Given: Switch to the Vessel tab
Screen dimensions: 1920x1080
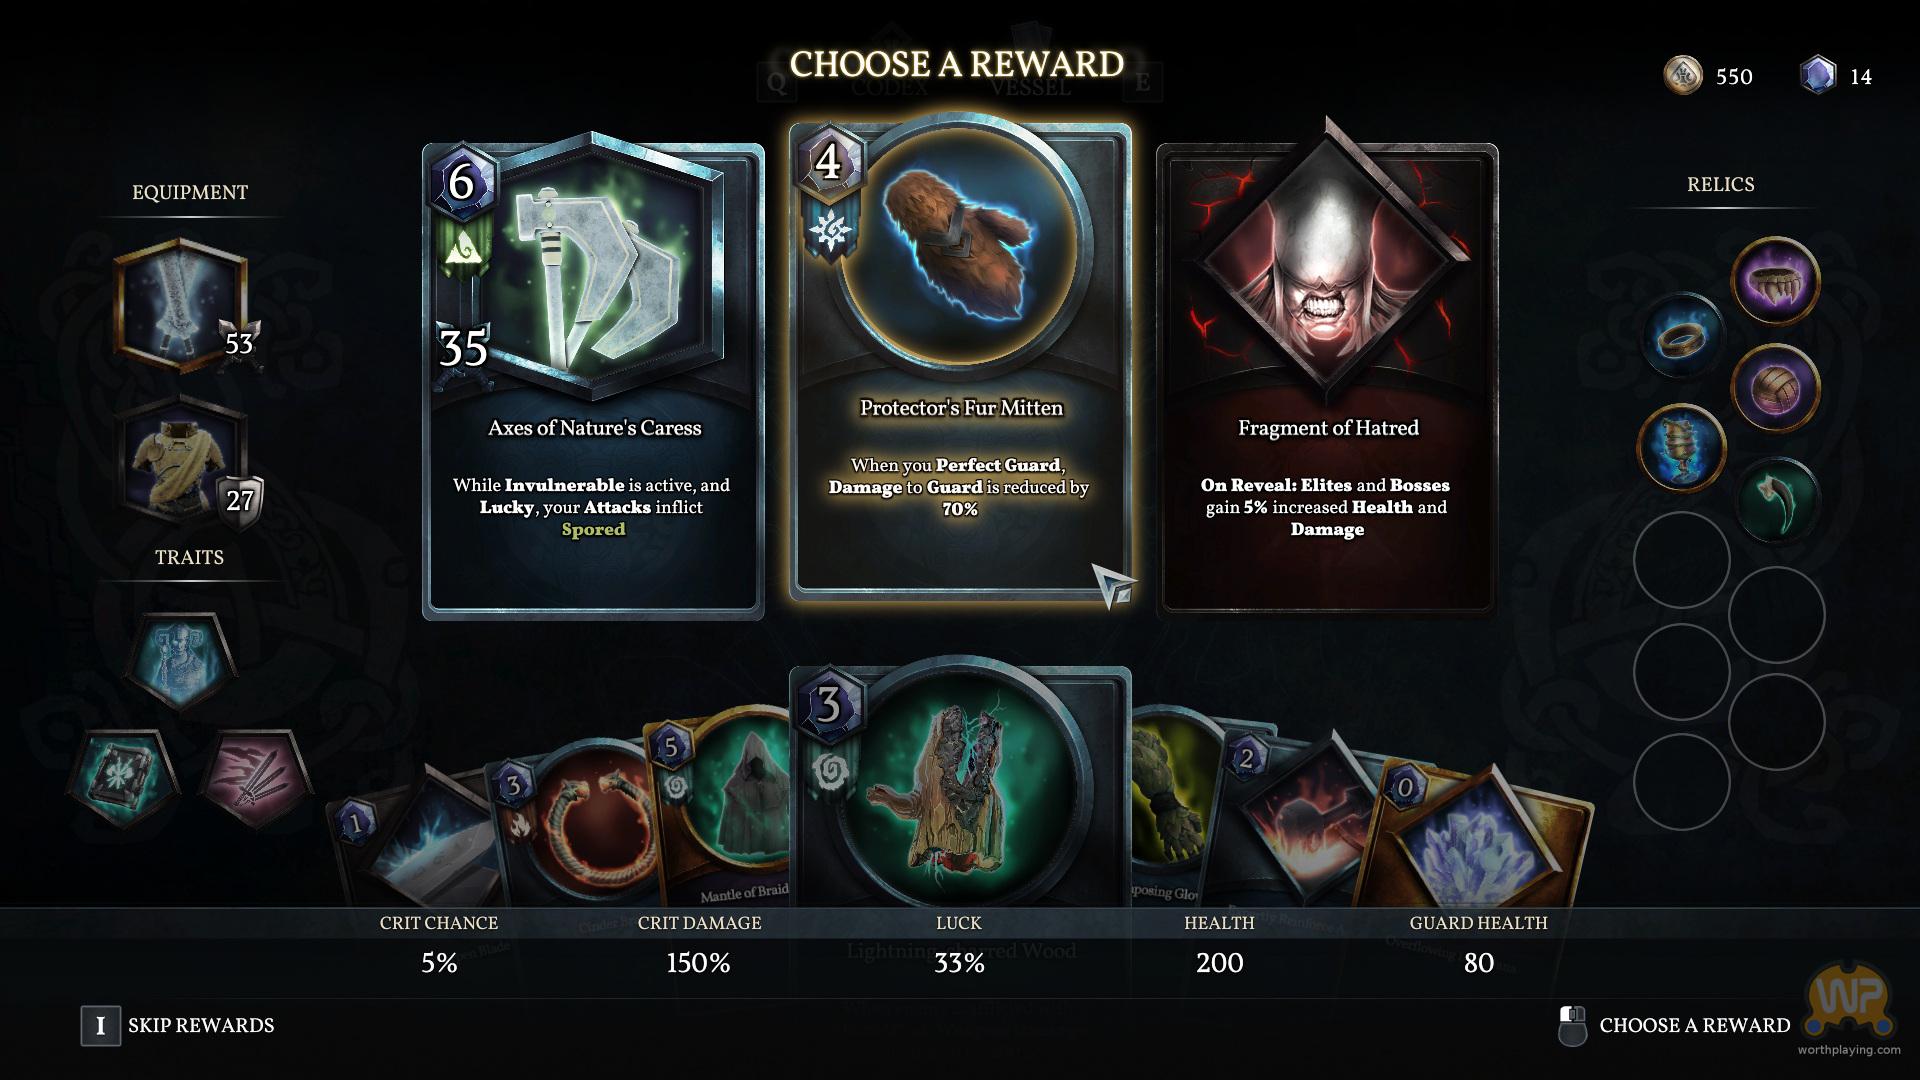Looking at the screenshot, I should tap(1030, 87).
